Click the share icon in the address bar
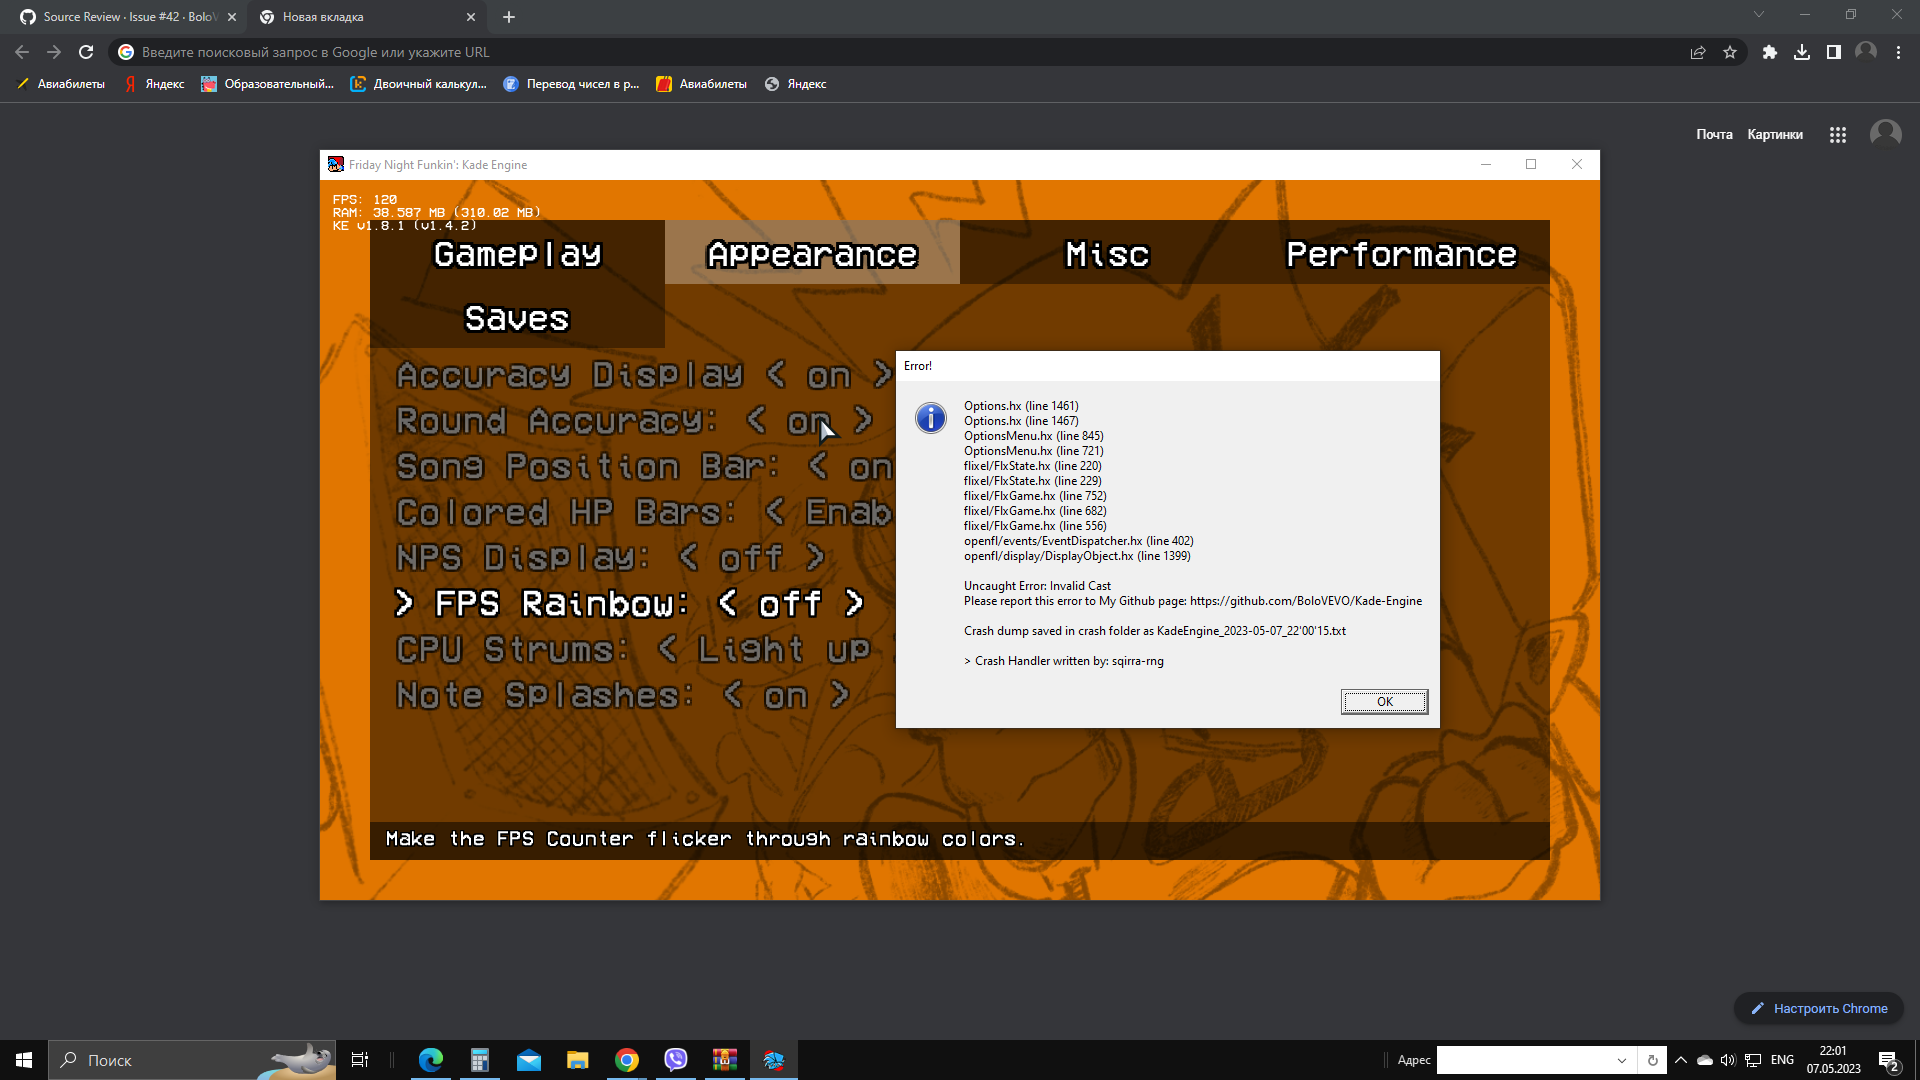Screen dimensions: 1920x1080 (1698, 52)
